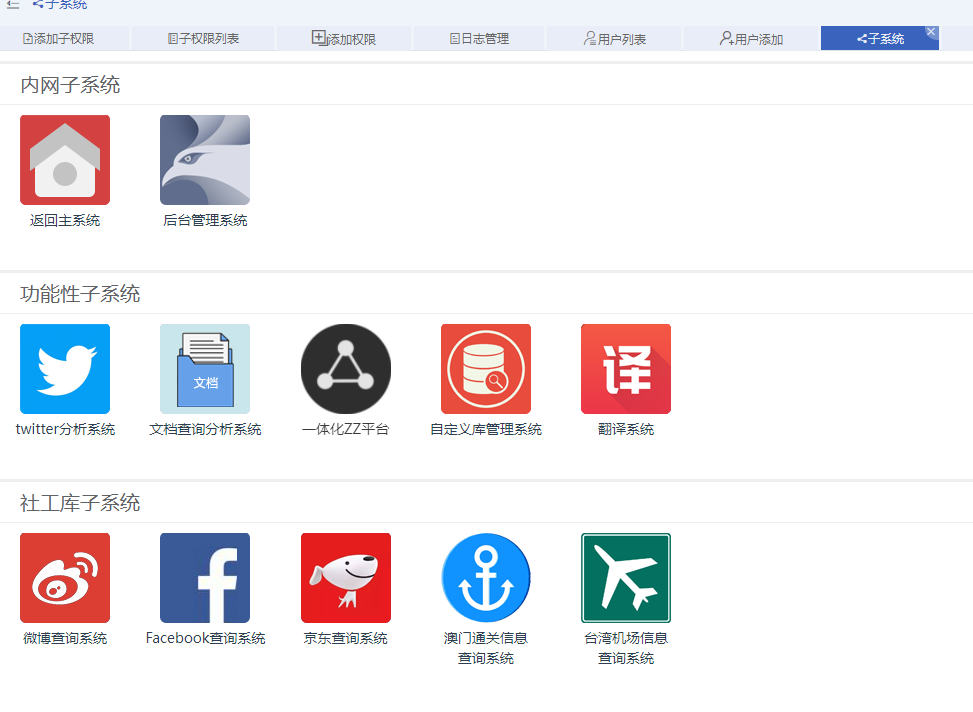Launch the 翻译系统 red icon
The image size is (973, 712).
coord(626,369)
